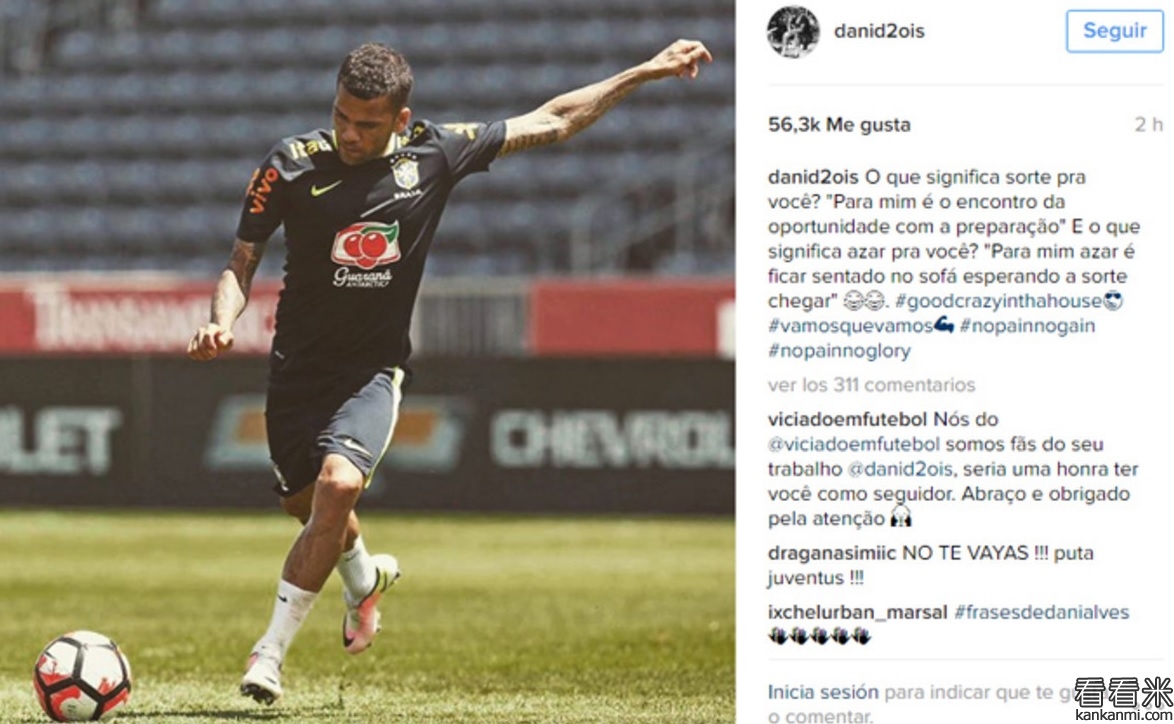Open the ixchelurban_marsal commenter profile
The image size is (1174, 724).
point(857,612)
